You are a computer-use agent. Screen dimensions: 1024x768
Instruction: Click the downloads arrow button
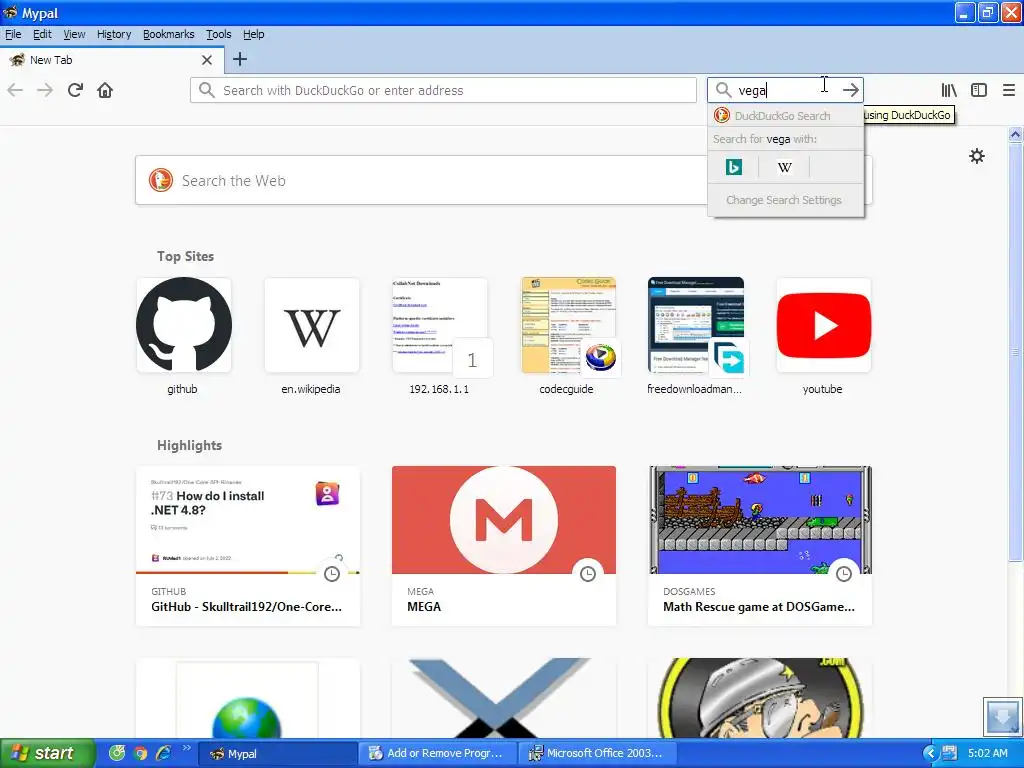(1002, 716)
